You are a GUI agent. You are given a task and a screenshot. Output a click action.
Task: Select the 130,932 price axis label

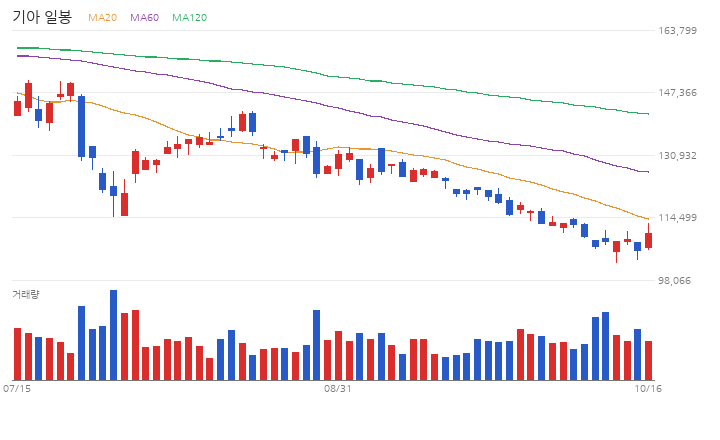pyautogui.click(x=677, y=156)
